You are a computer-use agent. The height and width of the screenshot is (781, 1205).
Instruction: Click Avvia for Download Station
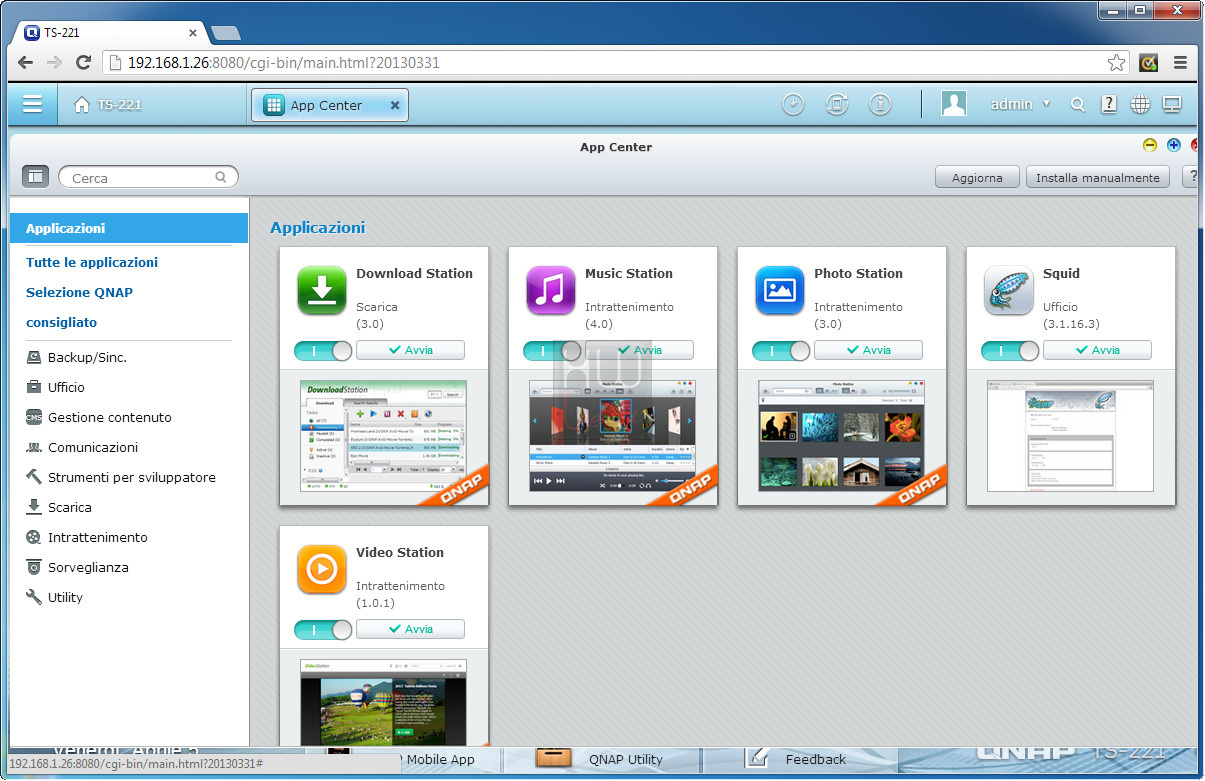pyautogui.click(x=410, y=350)
